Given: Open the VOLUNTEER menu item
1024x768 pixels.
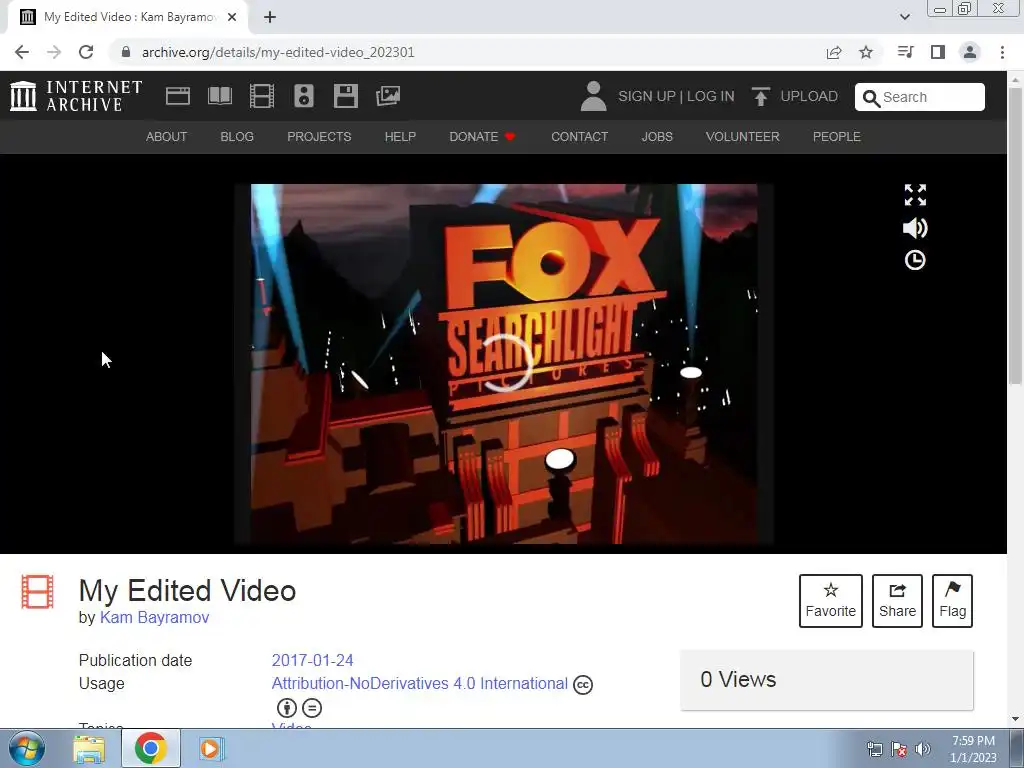Looking at the screenshot, I should (x=743, y=136).
